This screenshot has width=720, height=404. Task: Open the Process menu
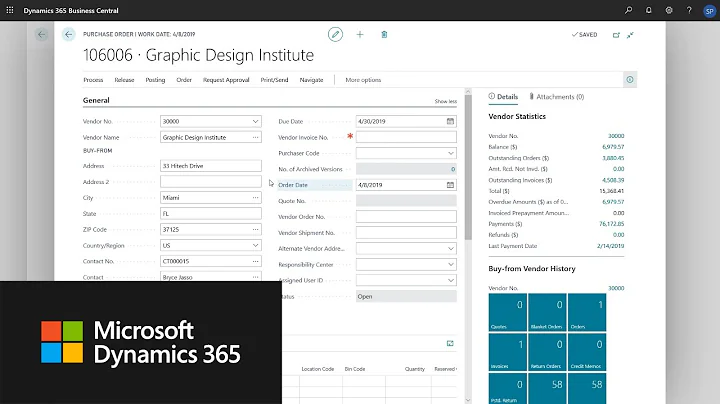(x=93, y=80)
